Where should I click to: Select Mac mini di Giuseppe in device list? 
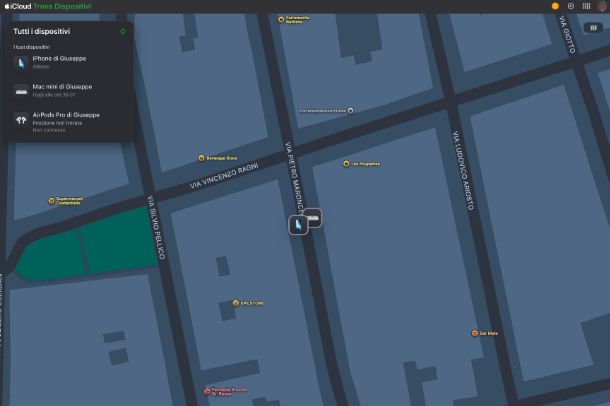(x=70, y=90)
